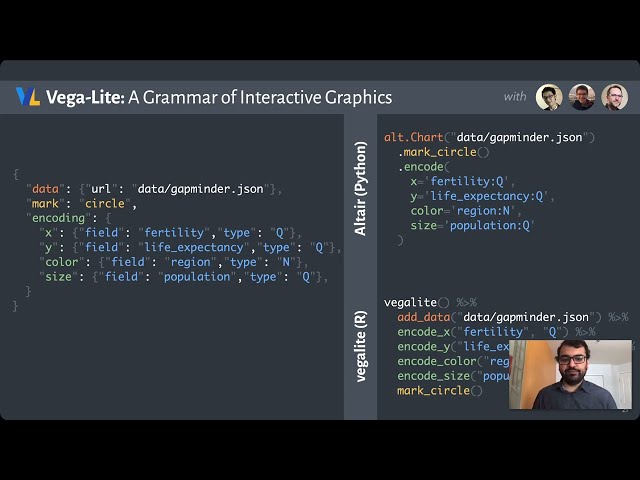Click the JSON "y" life_expectancy field line
Viewport: 640px width, 480px height.
point(190,248)
